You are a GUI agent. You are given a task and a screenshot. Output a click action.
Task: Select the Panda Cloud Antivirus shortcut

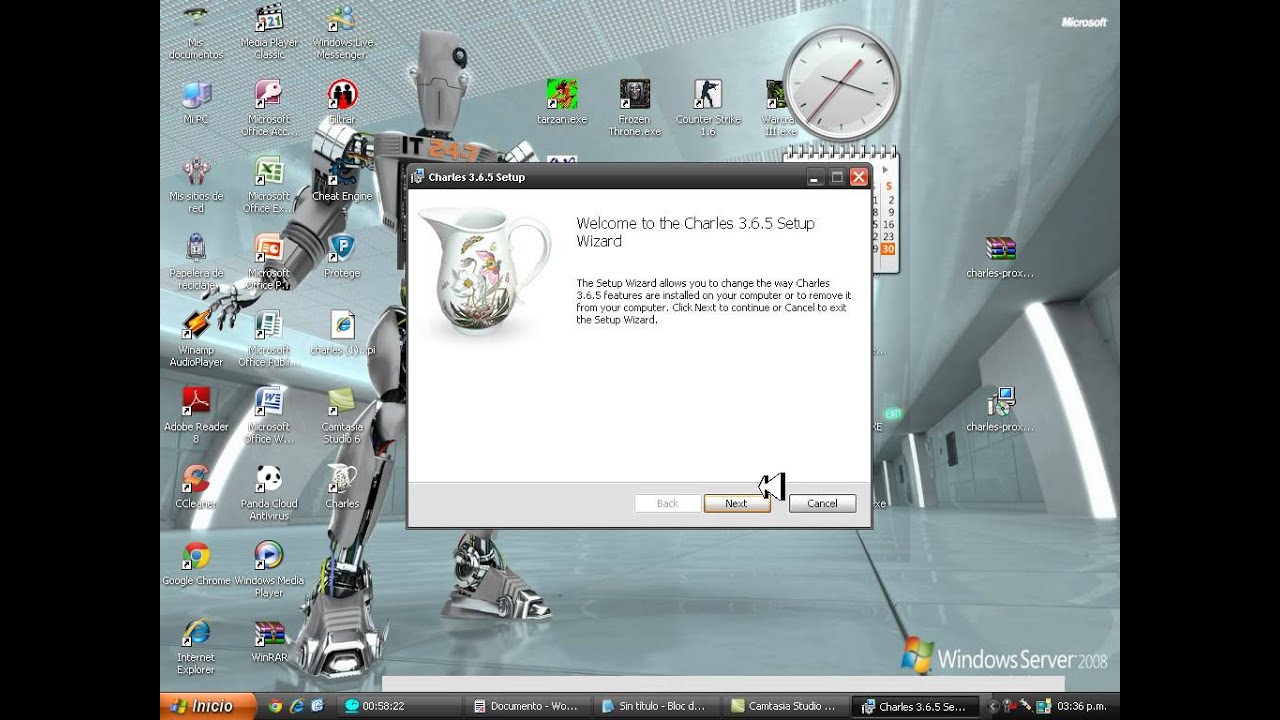click(x=269, y=493)
